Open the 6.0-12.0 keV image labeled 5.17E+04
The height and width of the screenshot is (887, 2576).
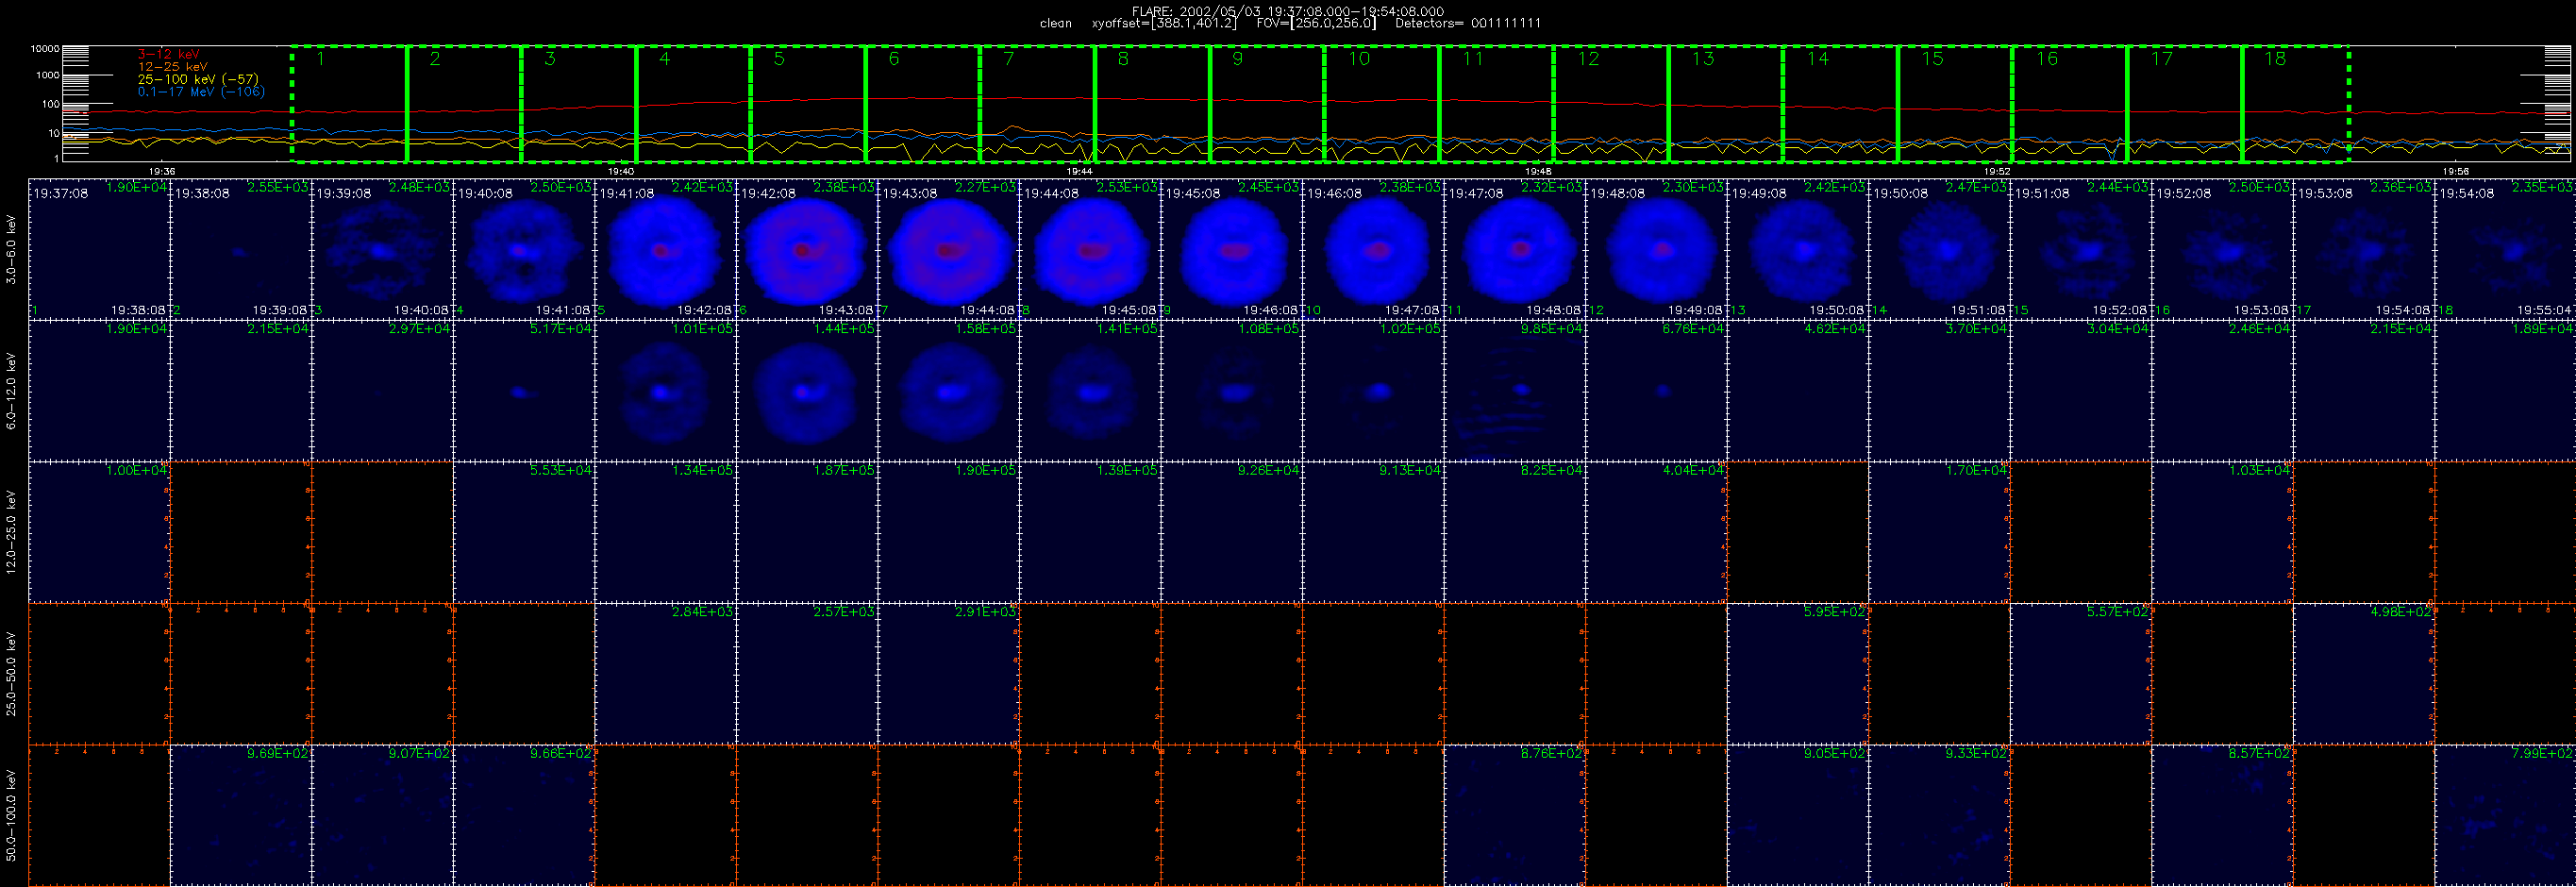525,391
